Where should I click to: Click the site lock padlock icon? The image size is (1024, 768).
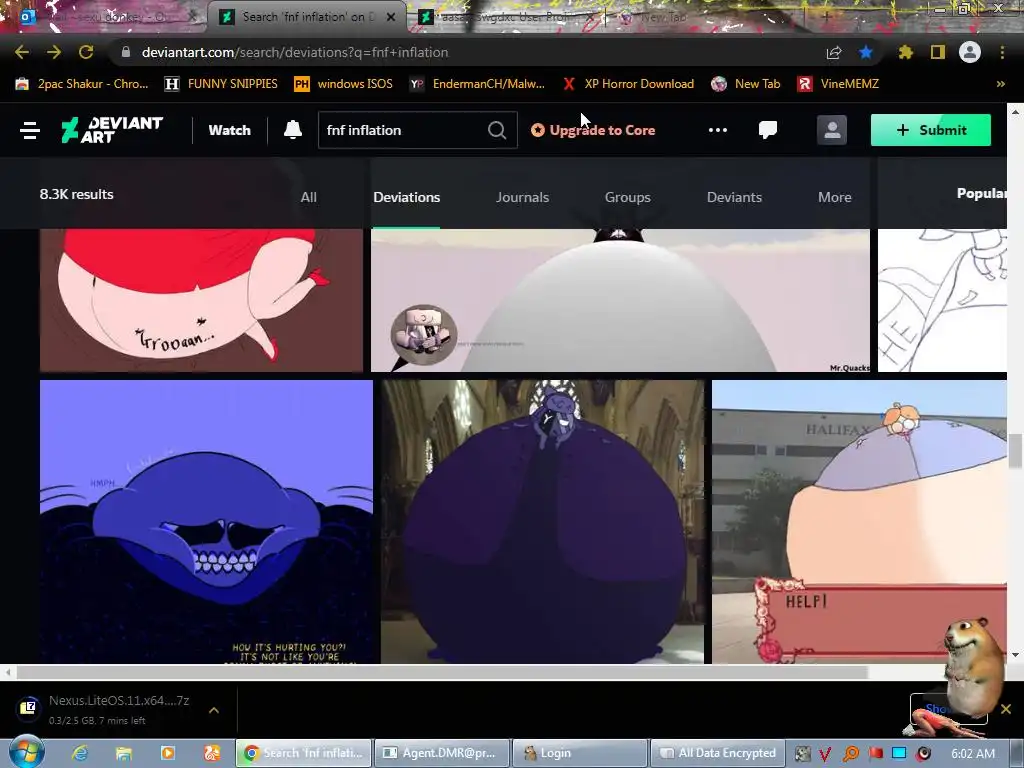tap(126, 52)
